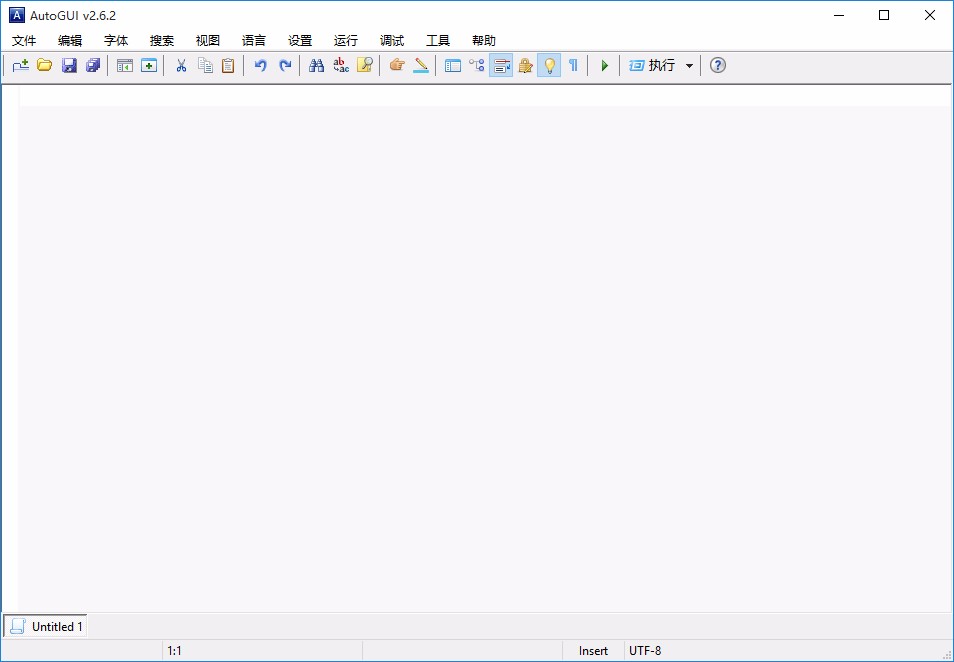Image resolution: width=954 pixels, height=662 pixels.
Task: Open the 编辑 menu
Action: 70,41
